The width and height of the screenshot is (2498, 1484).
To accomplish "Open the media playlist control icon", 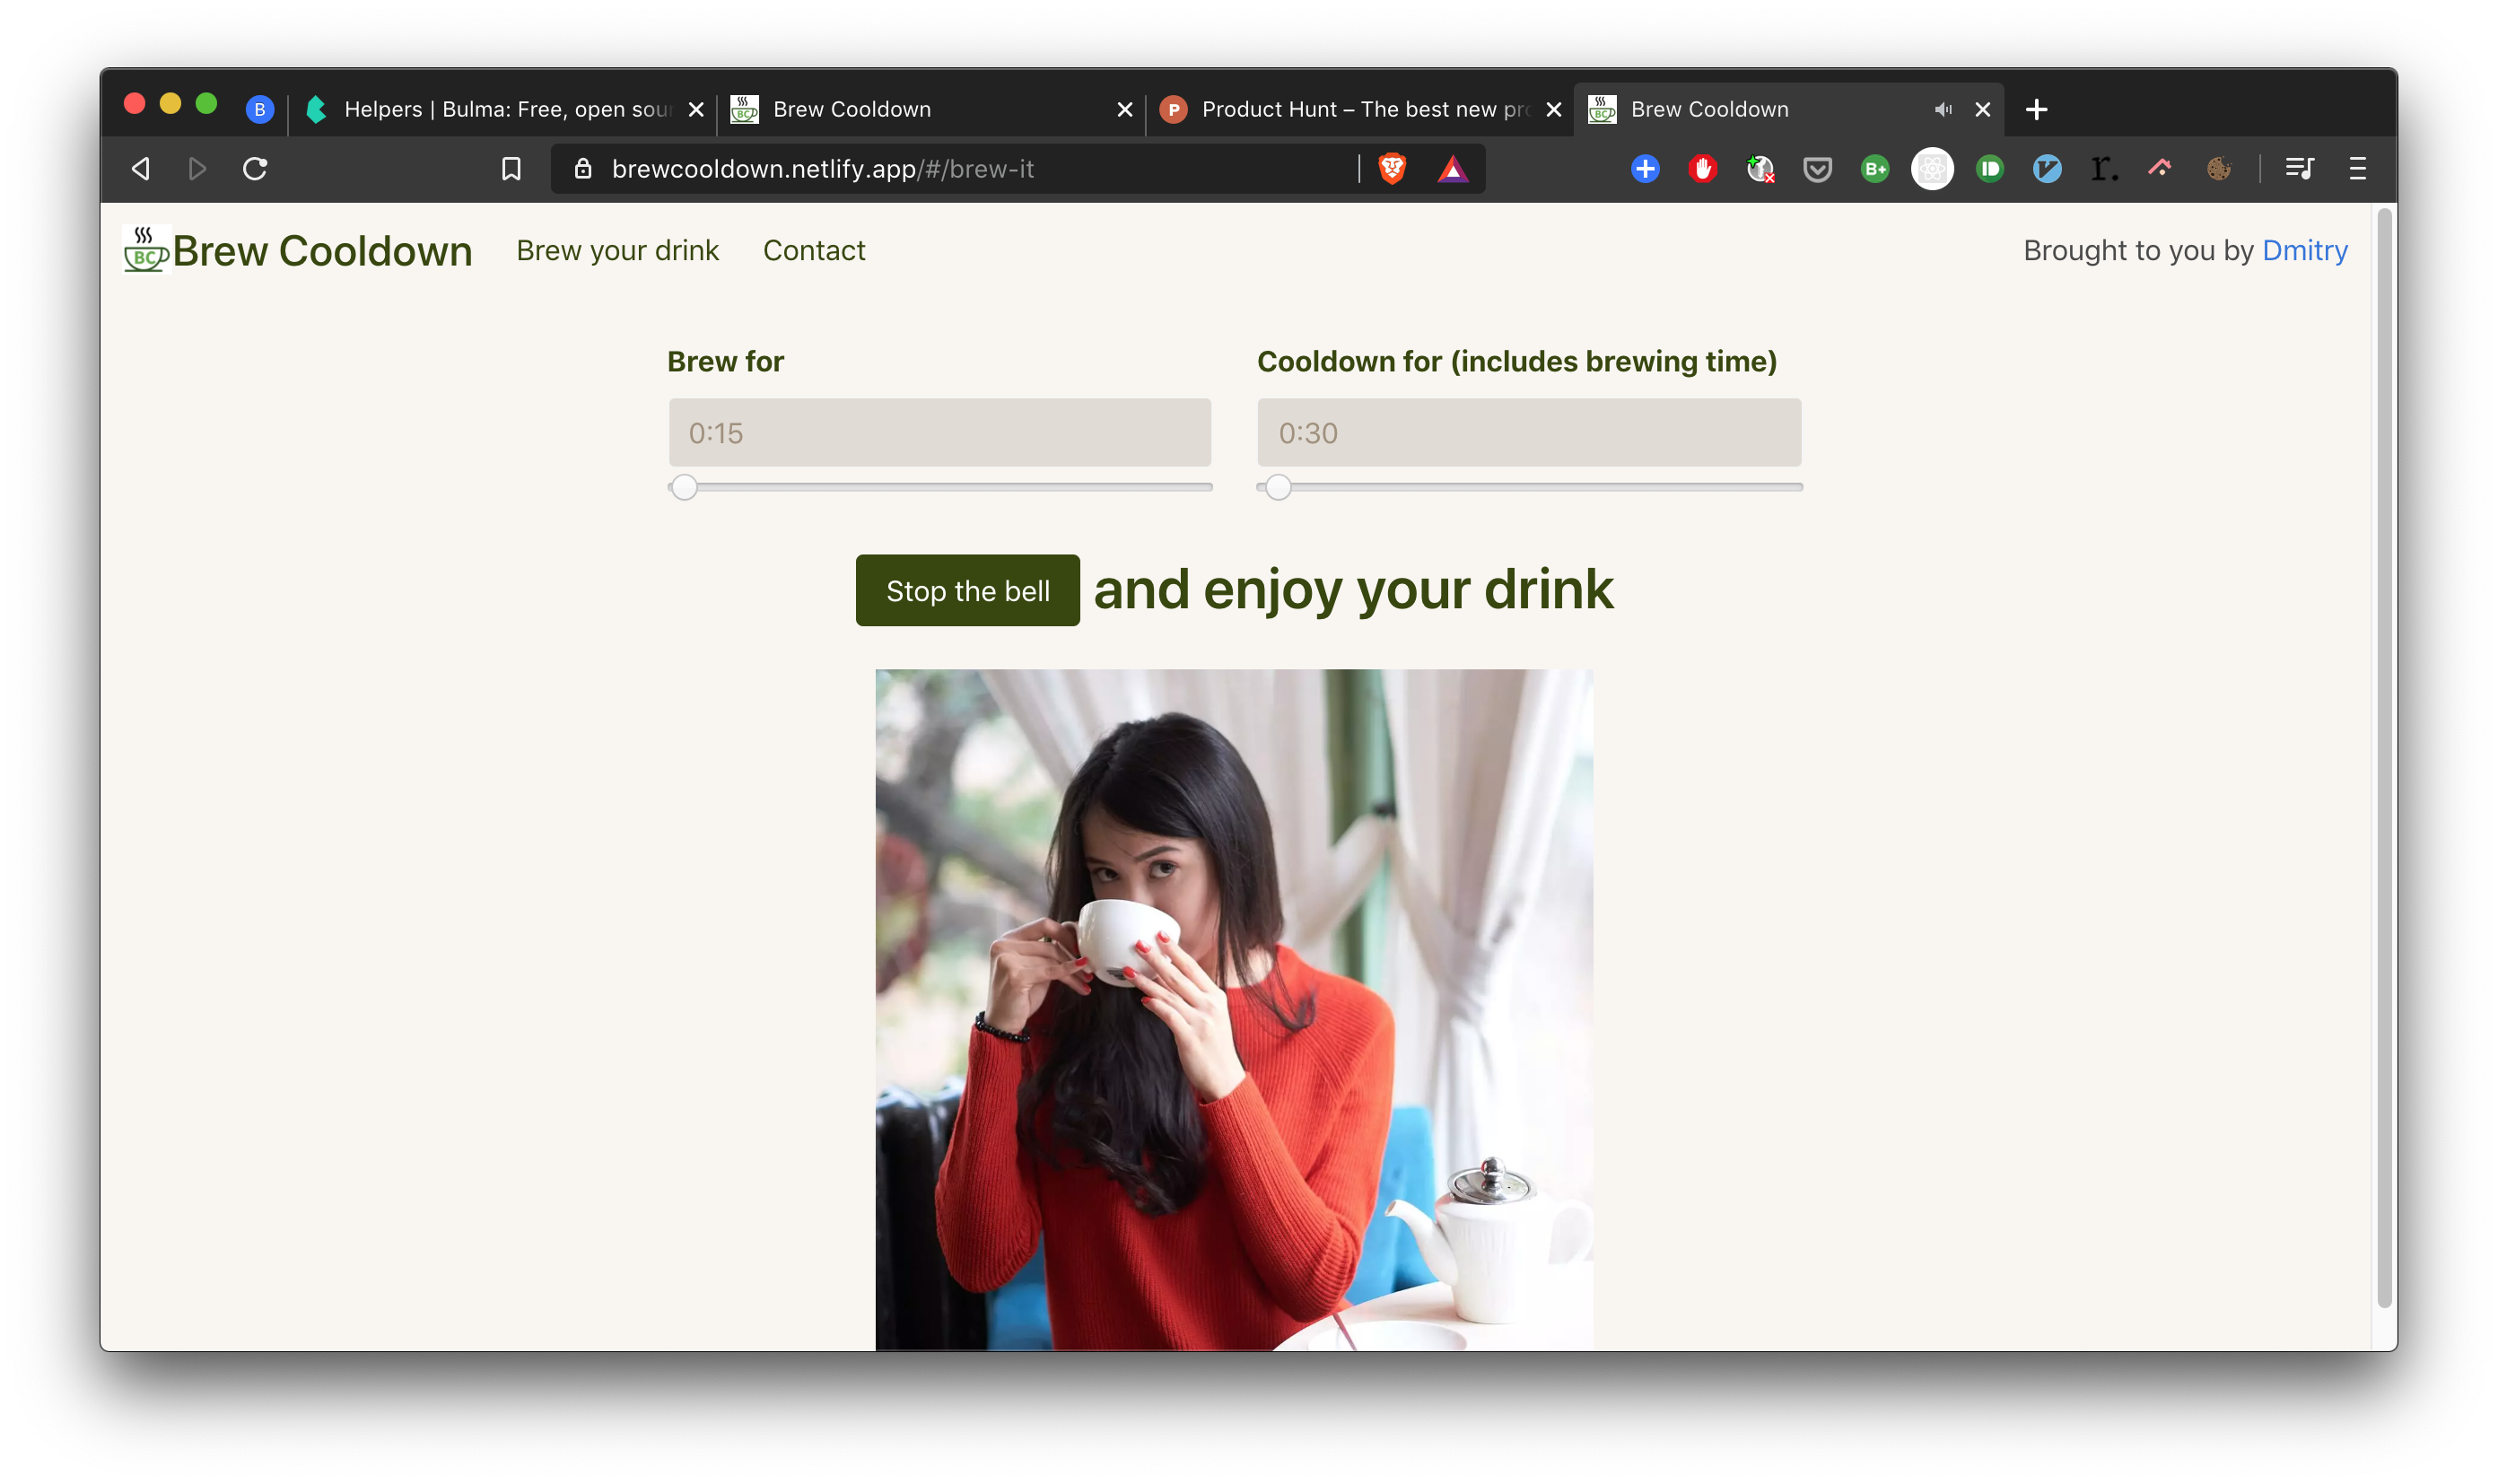I will pyautogui.click(x=2299, y=169).
